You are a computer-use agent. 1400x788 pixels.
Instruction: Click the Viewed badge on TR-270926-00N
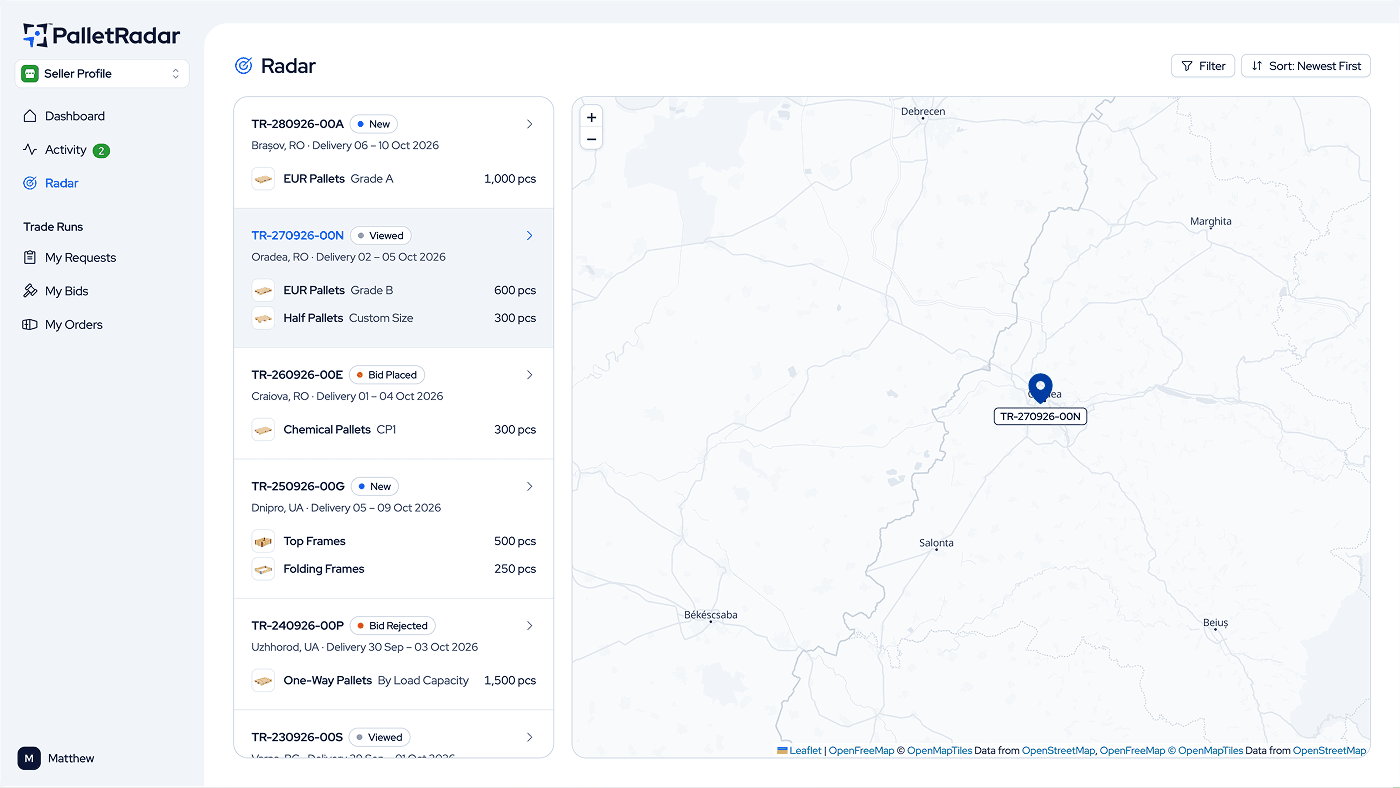point(380,236)
